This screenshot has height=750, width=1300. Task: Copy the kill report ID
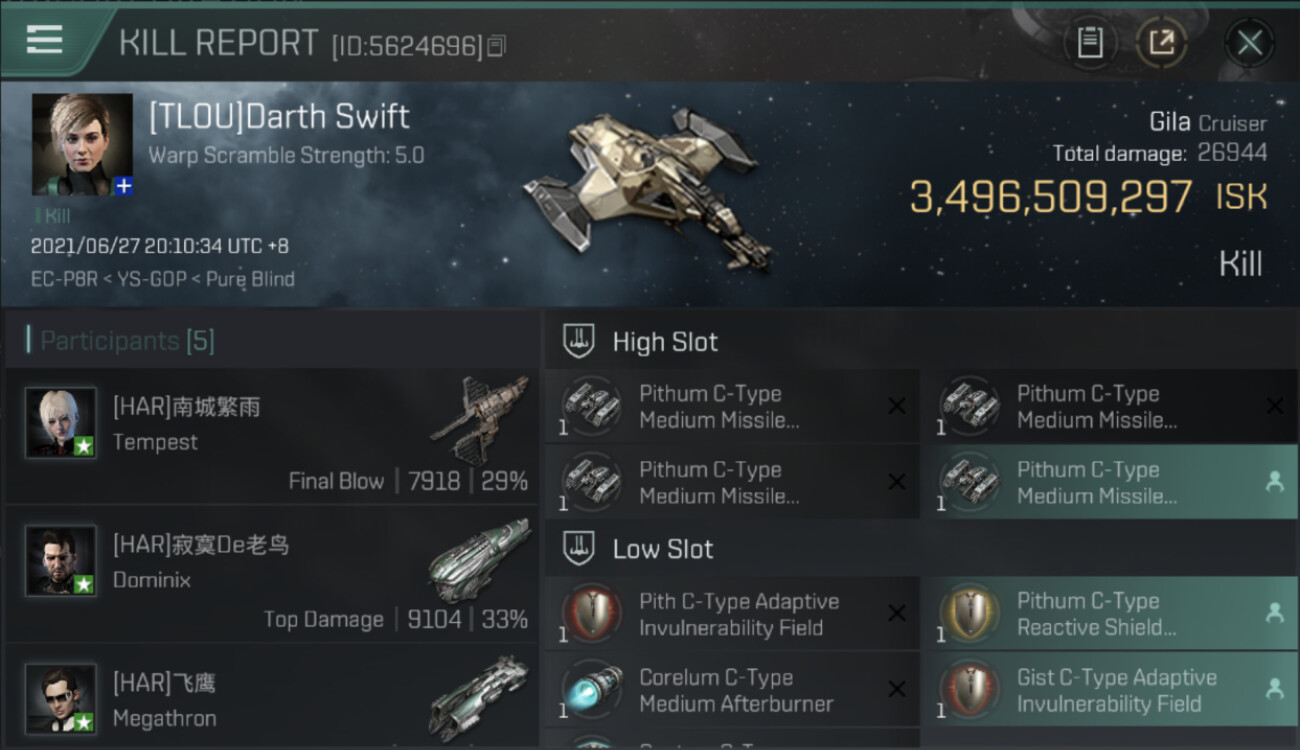496,45
